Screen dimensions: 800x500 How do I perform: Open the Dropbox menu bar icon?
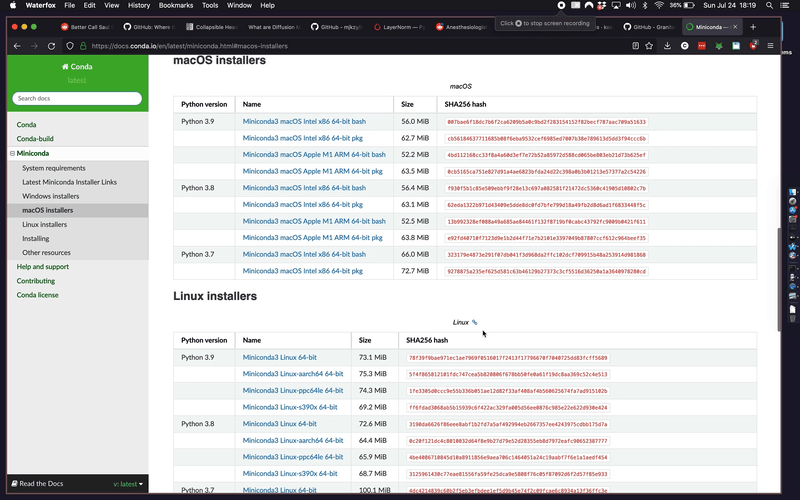[602, 5]
